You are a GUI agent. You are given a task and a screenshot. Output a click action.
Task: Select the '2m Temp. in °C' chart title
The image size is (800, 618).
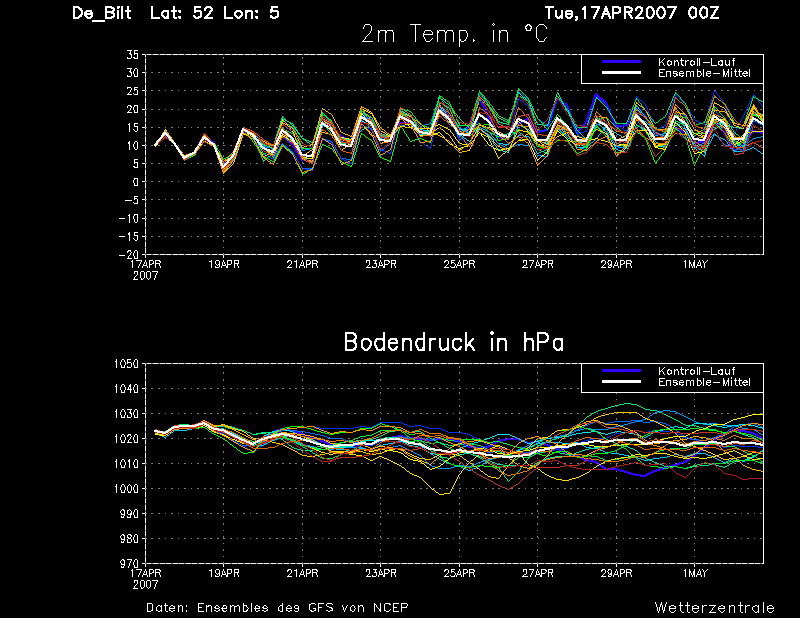click(453, 34)
